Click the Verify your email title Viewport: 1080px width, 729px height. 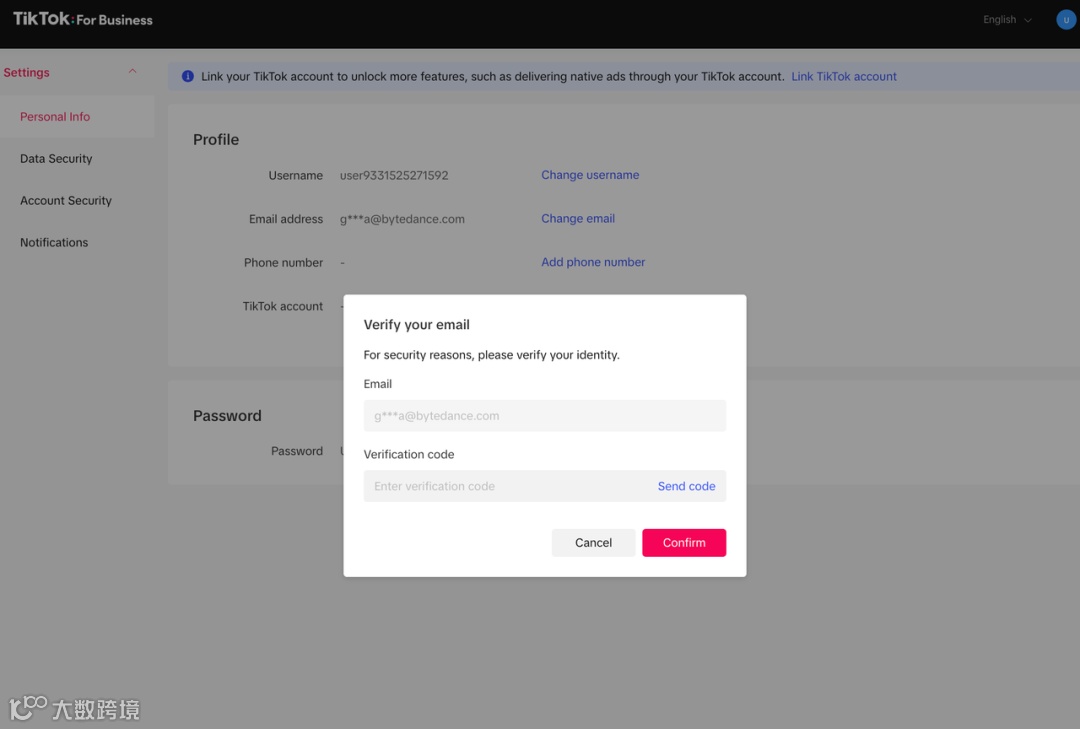[417, 325]
